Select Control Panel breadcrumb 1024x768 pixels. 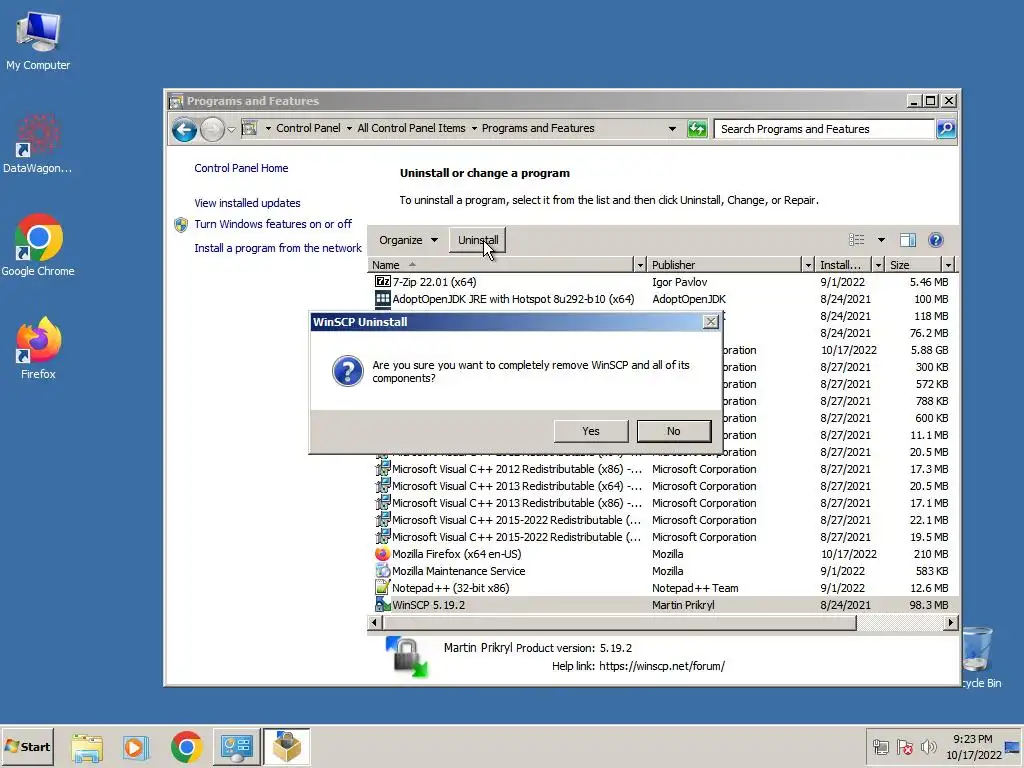point(308,128)
